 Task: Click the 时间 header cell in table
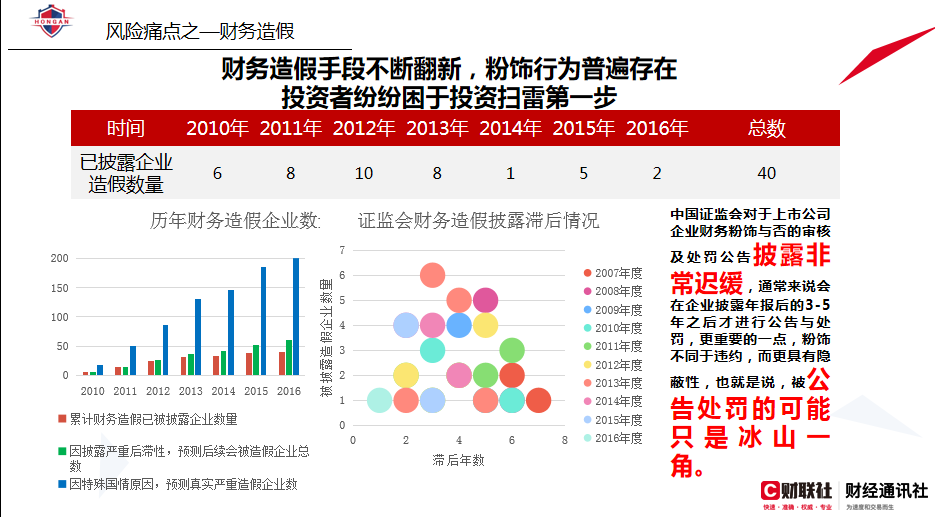[x=126, y=128]
